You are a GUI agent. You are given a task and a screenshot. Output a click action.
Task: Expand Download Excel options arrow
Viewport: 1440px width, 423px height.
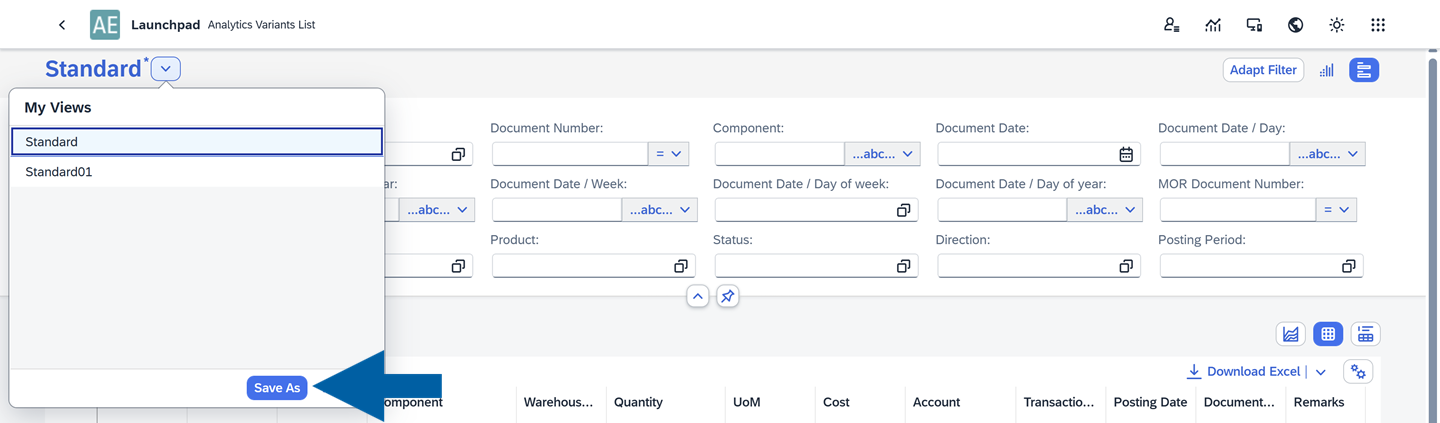tap(1320, 372)
